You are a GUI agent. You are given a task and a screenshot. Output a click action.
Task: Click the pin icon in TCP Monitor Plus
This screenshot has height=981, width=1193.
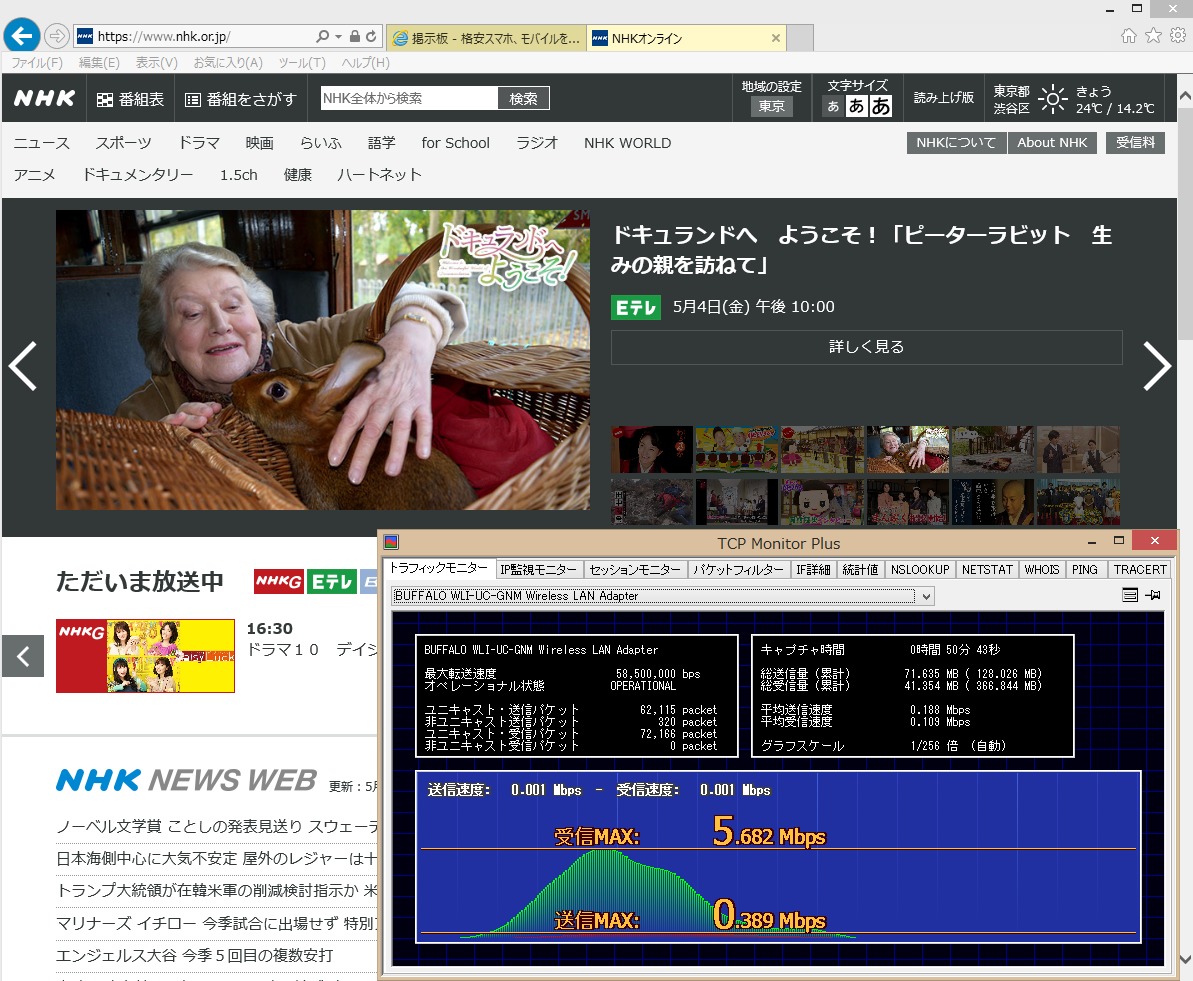1153,596
